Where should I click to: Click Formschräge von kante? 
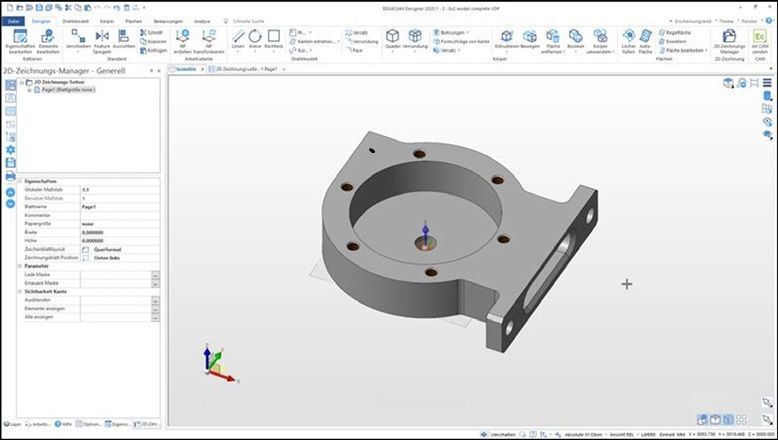click(x=461, y=42)
